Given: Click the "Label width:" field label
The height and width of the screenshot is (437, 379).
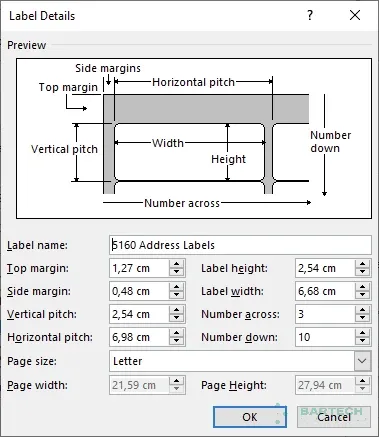Looking at the screenshot, I should coord(232,291).
